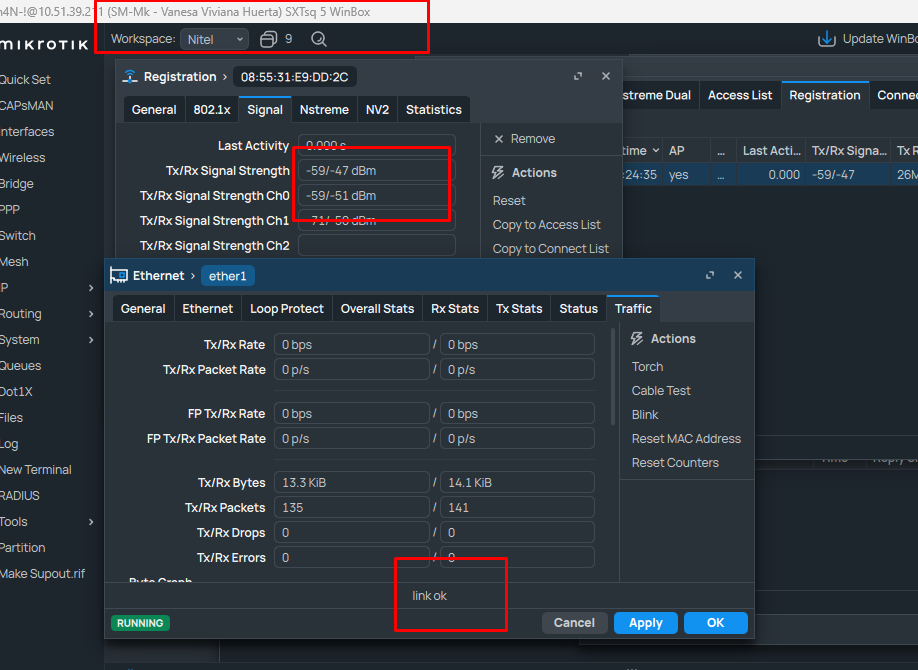This screenshot has width=918, height=670.
Task: Expand the Routing submenu in sidebar
Action: [x=91, y=314]
